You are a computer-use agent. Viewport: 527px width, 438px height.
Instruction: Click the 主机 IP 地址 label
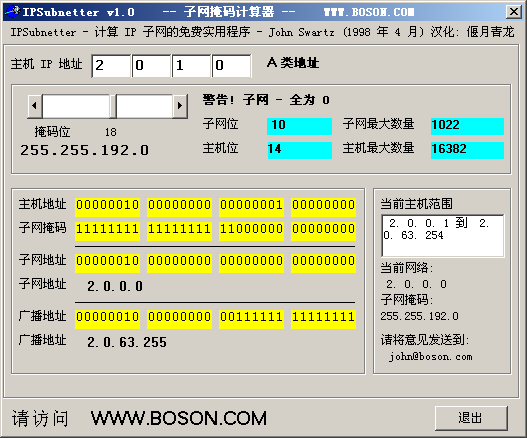coord(46,64)
